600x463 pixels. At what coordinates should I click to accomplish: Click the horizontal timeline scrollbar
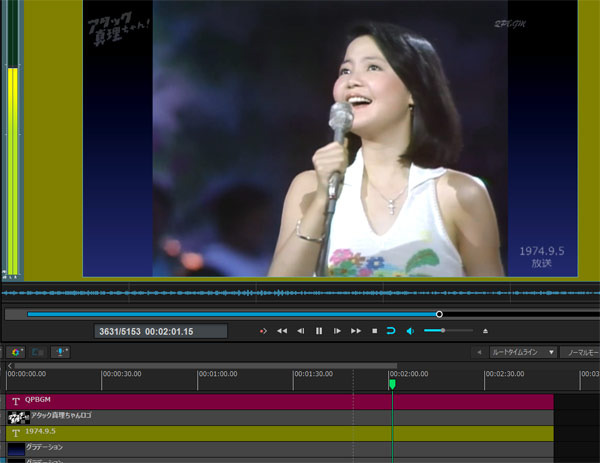coord(206,366)
